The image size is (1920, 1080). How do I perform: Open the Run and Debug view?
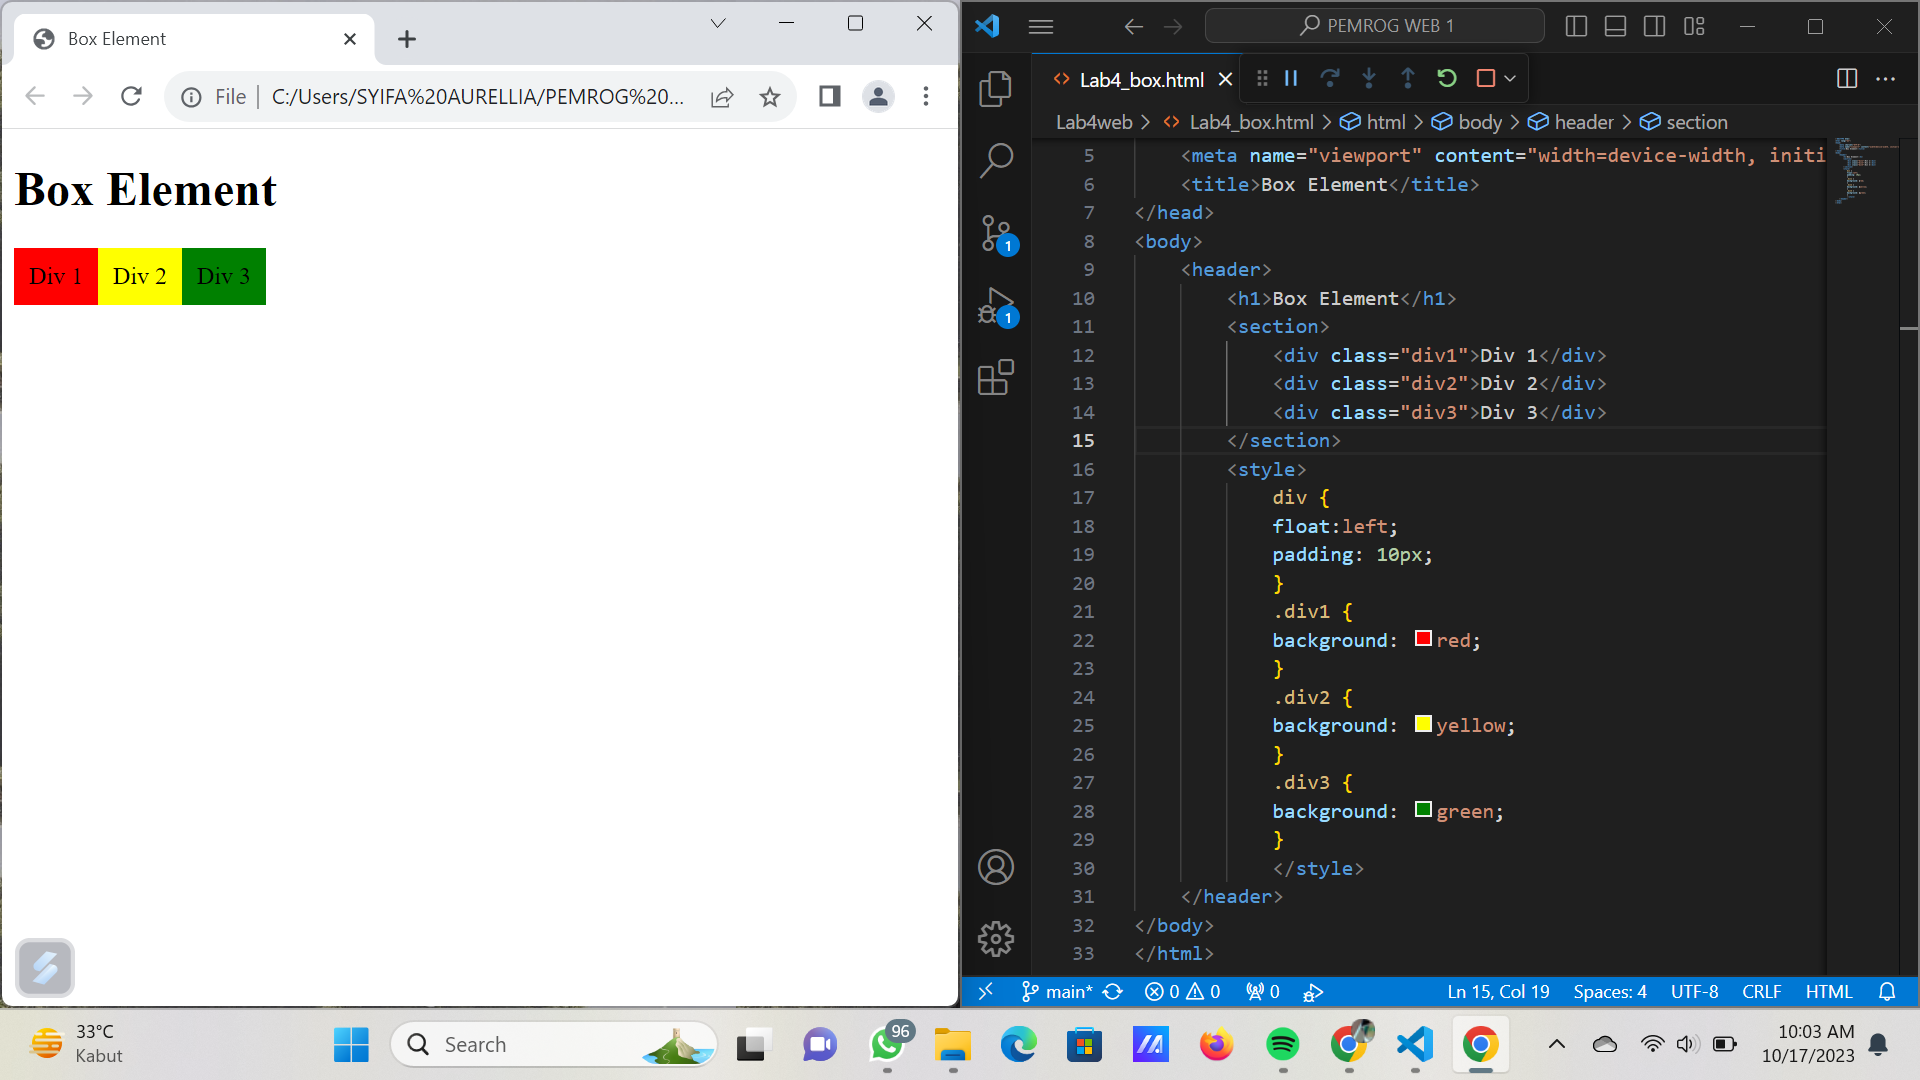(993, 306)
